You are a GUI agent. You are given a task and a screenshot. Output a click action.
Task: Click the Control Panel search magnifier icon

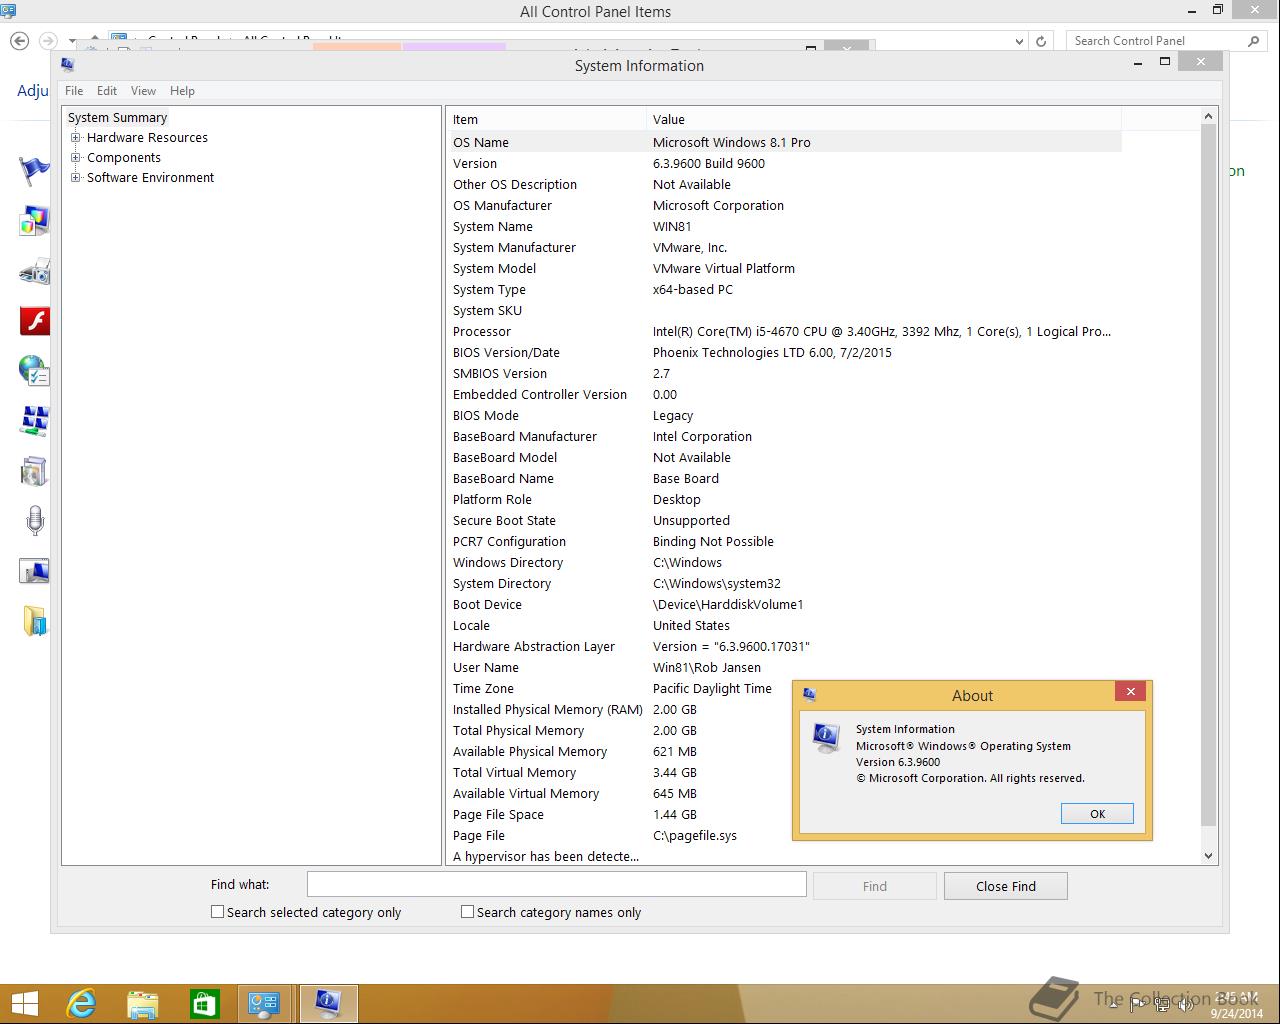1254,41
